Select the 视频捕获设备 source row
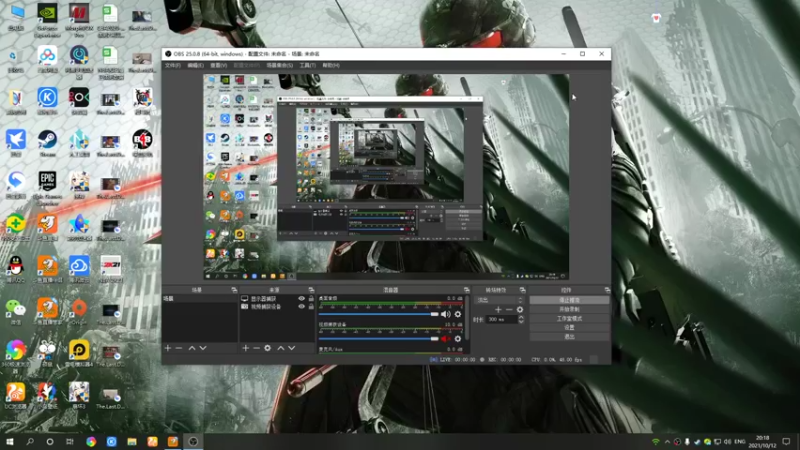The height and width of the screenshot is (450, 800). coord(277,307)
